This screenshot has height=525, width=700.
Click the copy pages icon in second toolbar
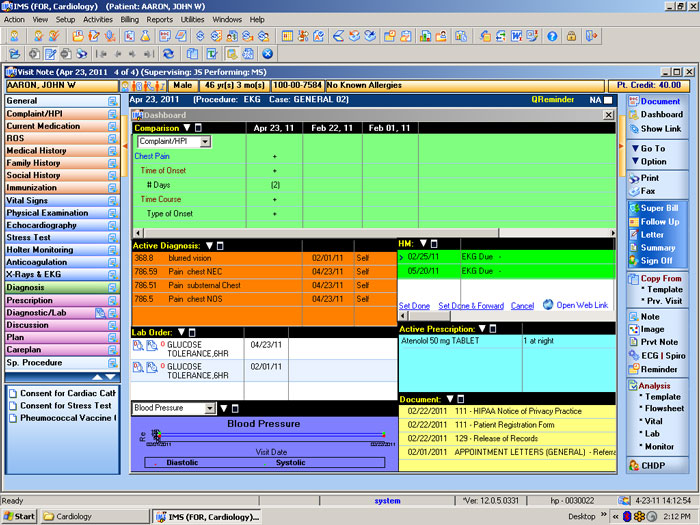pos(192,54)
